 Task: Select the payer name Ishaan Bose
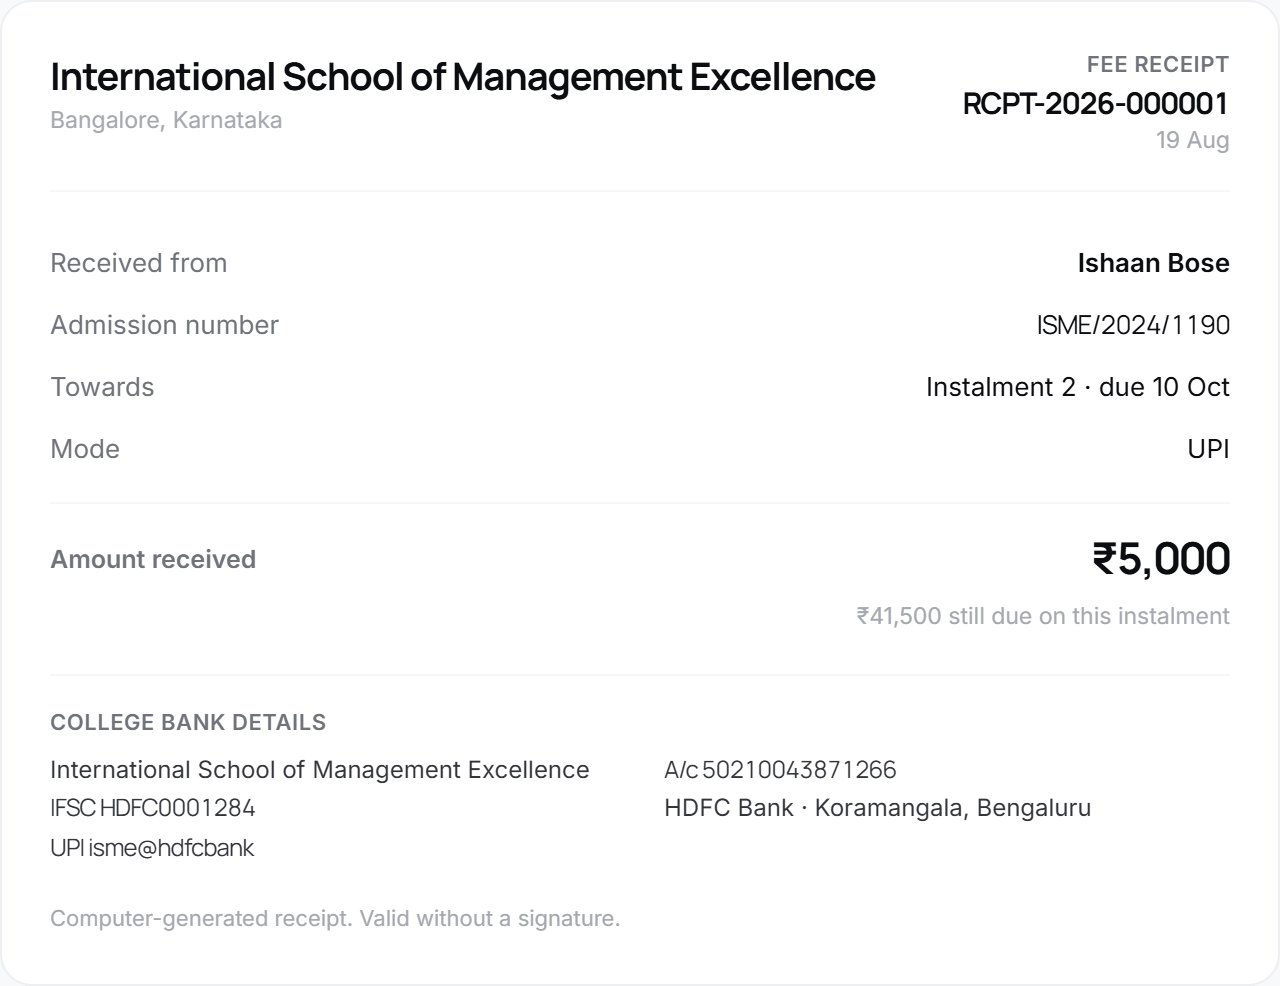click(1153, 263)
